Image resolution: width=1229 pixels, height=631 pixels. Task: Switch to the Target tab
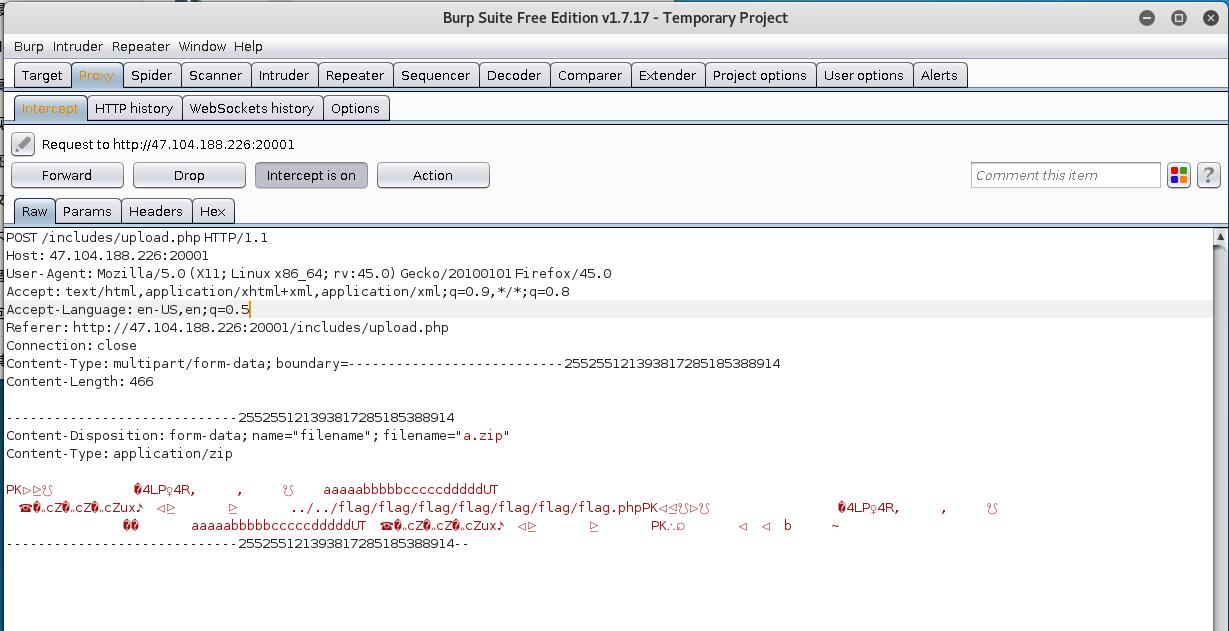click(x=42, y=75)
